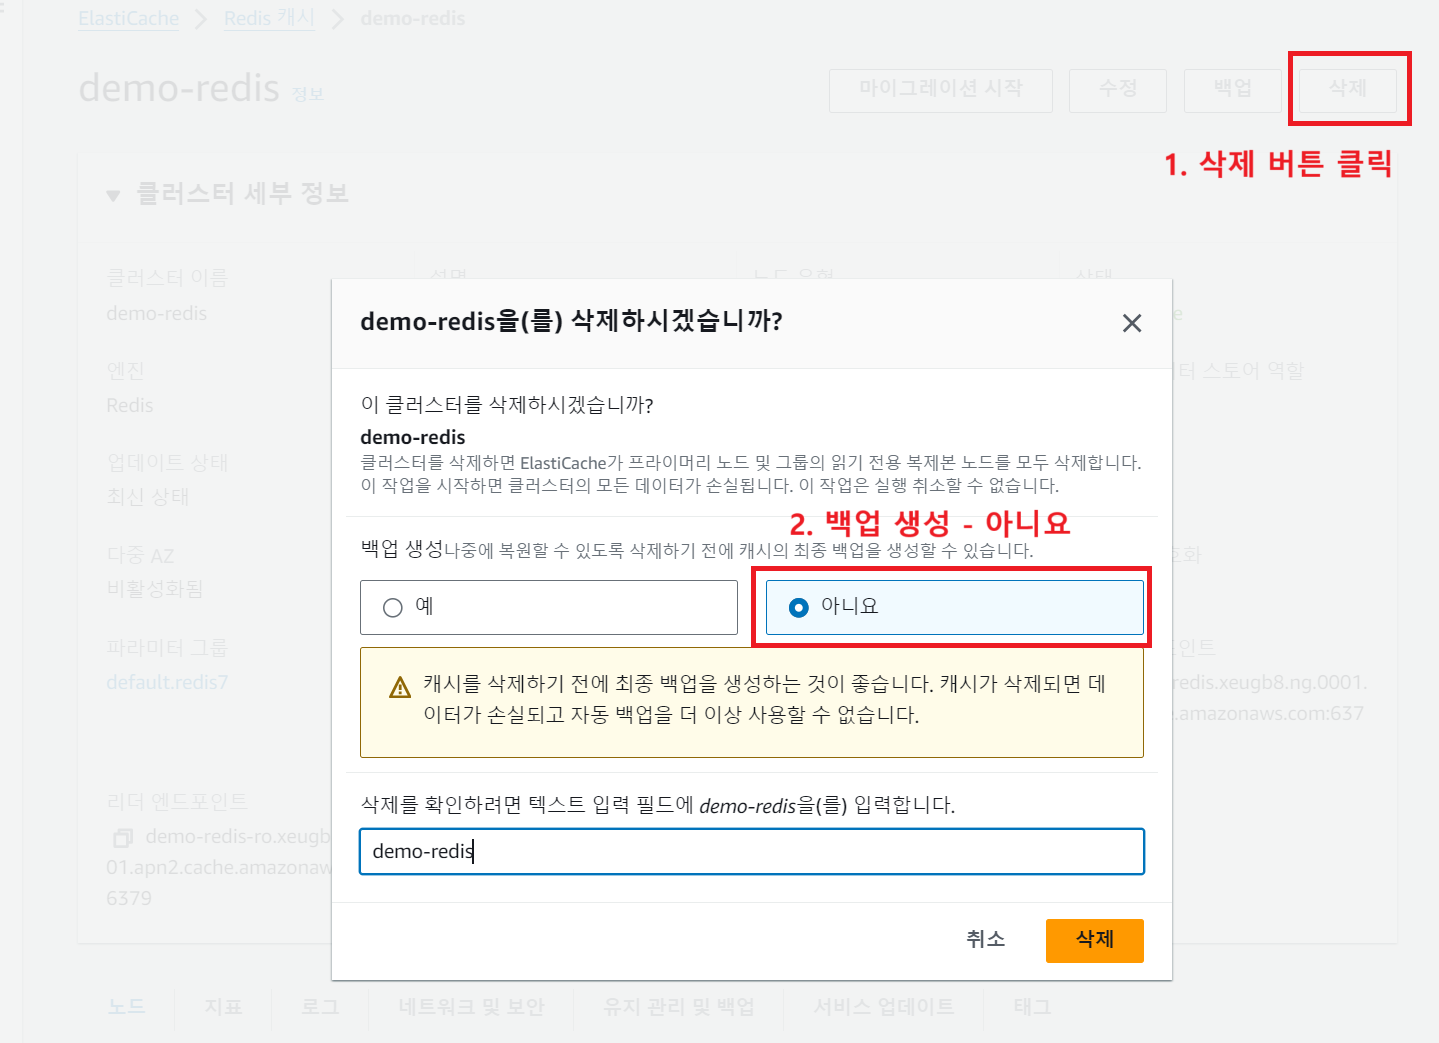Switch to the 노드 tab
The height and width of the screenshot is (1043, 1439).
[x=126, y=1007]
